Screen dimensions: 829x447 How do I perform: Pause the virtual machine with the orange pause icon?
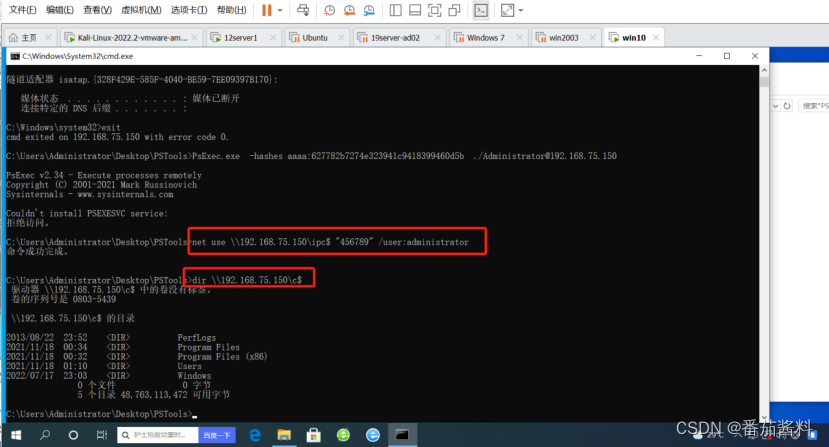click(266, 10)
